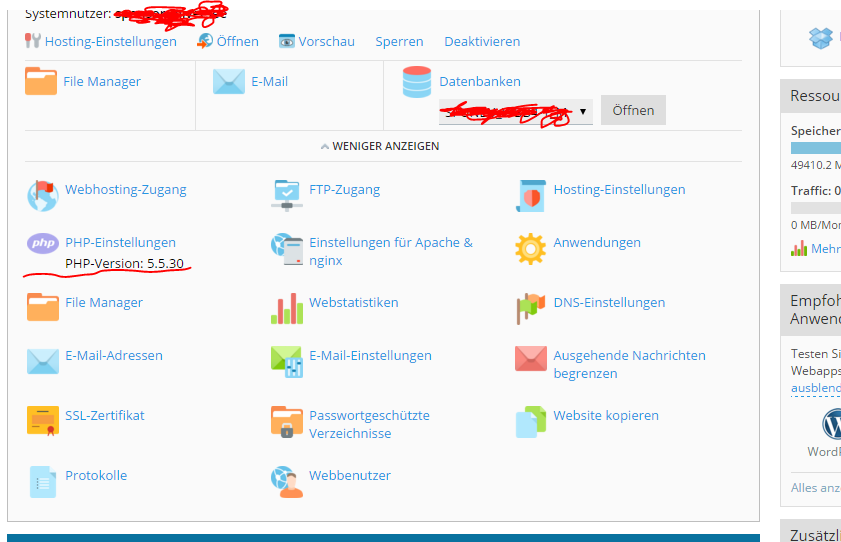Click the Anwendungen gear icon
Screen dimensions: 841x542
[530, 248]
